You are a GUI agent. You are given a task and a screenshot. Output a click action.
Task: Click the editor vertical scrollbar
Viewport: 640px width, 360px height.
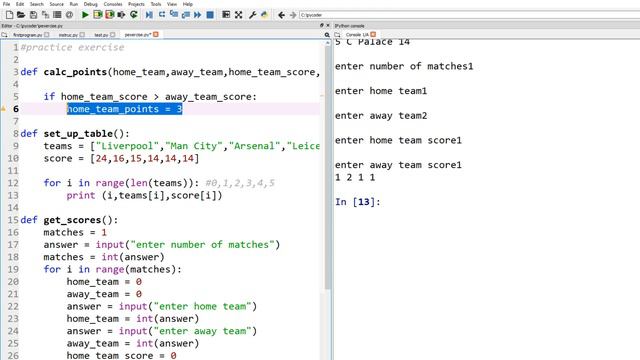click(x=328, y=167)
